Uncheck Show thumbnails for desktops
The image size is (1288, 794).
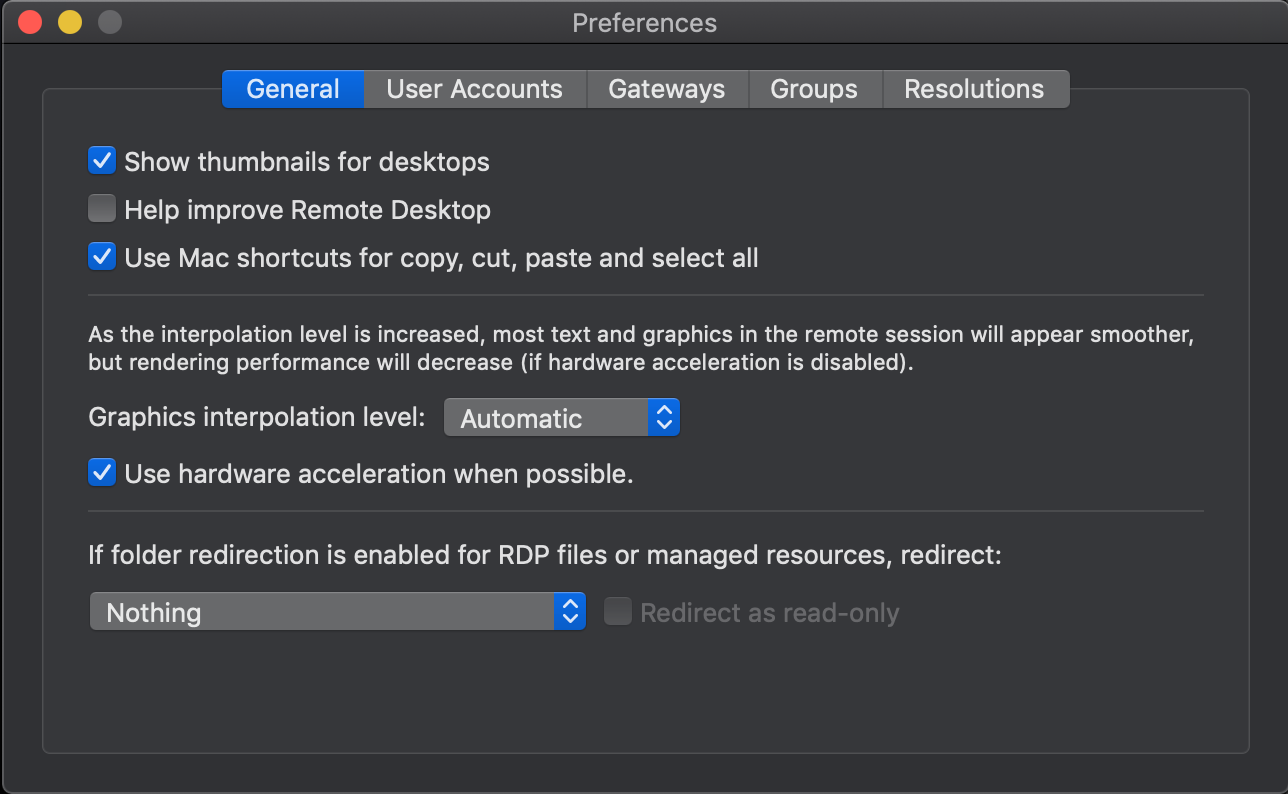(x=102, y=160)
